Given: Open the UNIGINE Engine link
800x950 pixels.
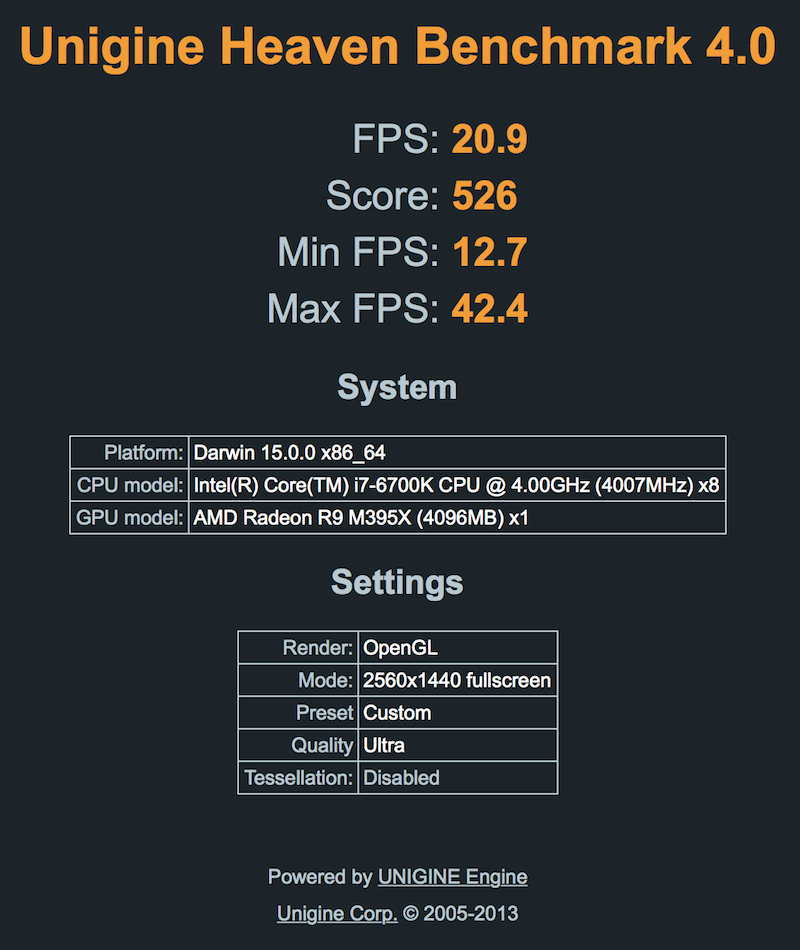Looking at the screenshot, I should [x=452, y=877].
